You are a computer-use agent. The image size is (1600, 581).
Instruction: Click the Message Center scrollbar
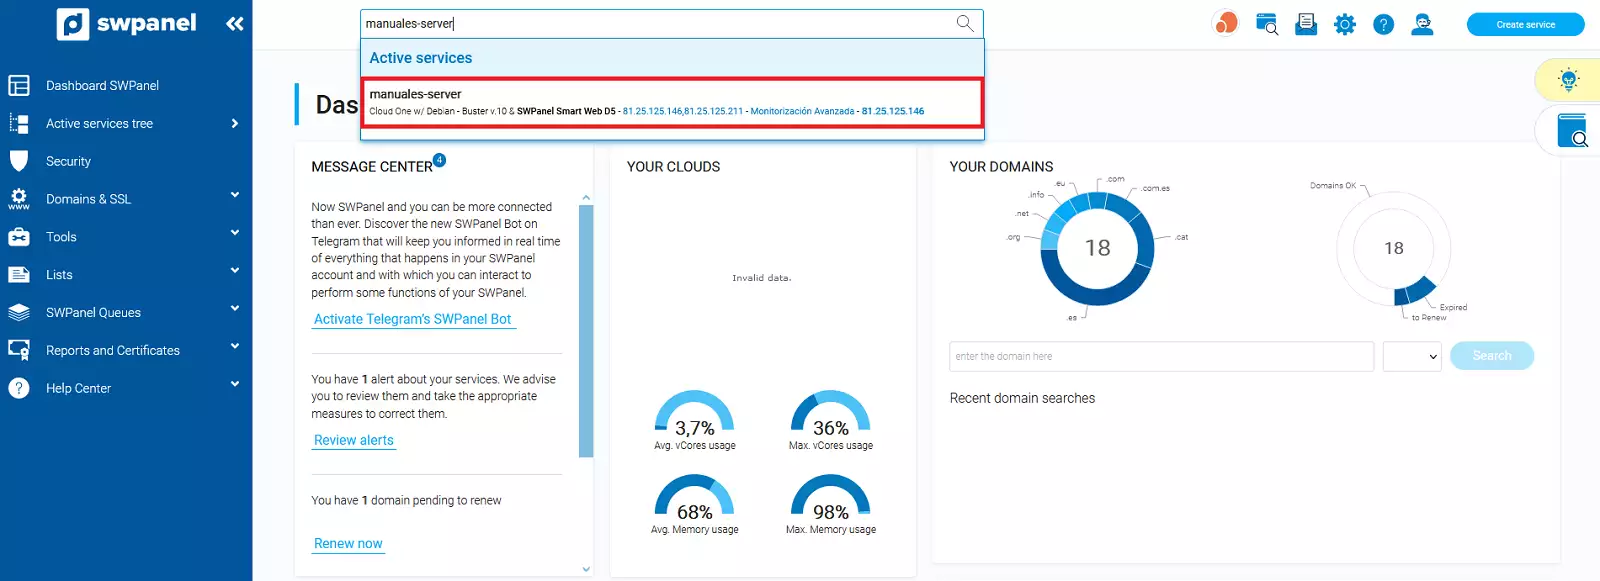[x=586, y=330]
